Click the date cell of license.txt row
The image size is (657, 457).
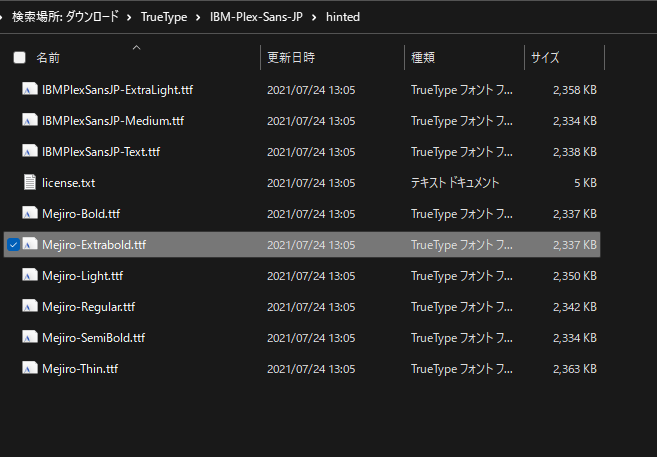(311, 183)
